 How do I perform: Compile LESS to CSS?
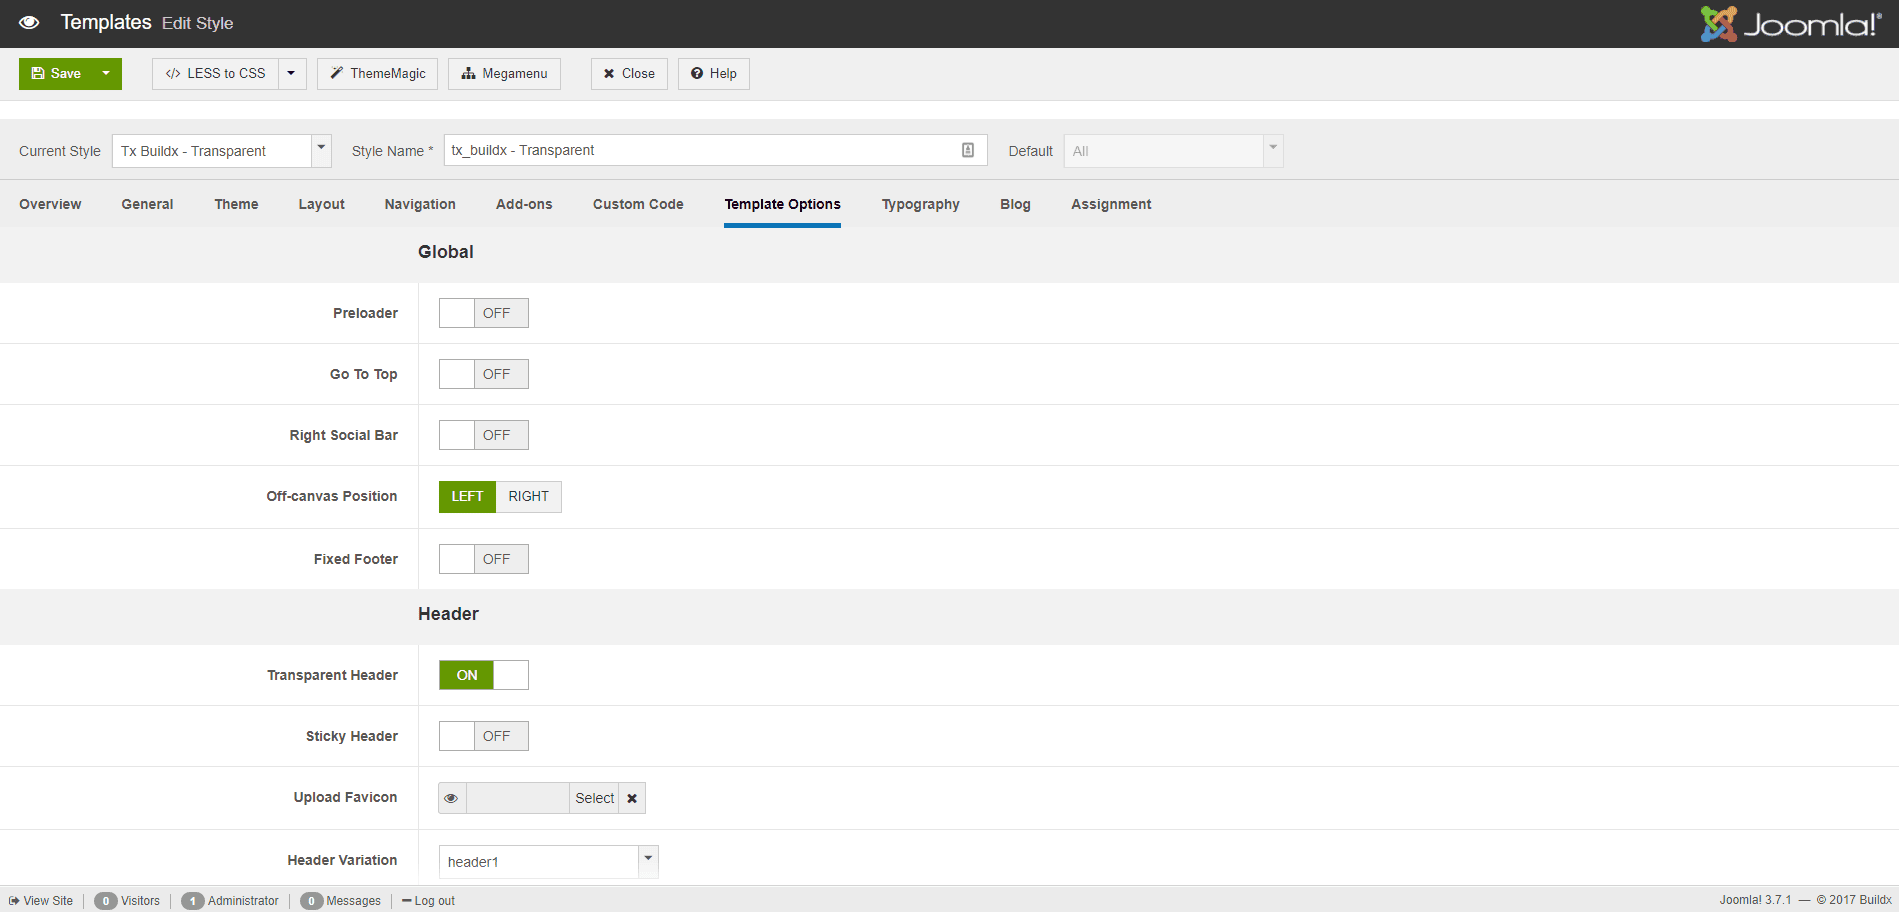coord(216,74)
